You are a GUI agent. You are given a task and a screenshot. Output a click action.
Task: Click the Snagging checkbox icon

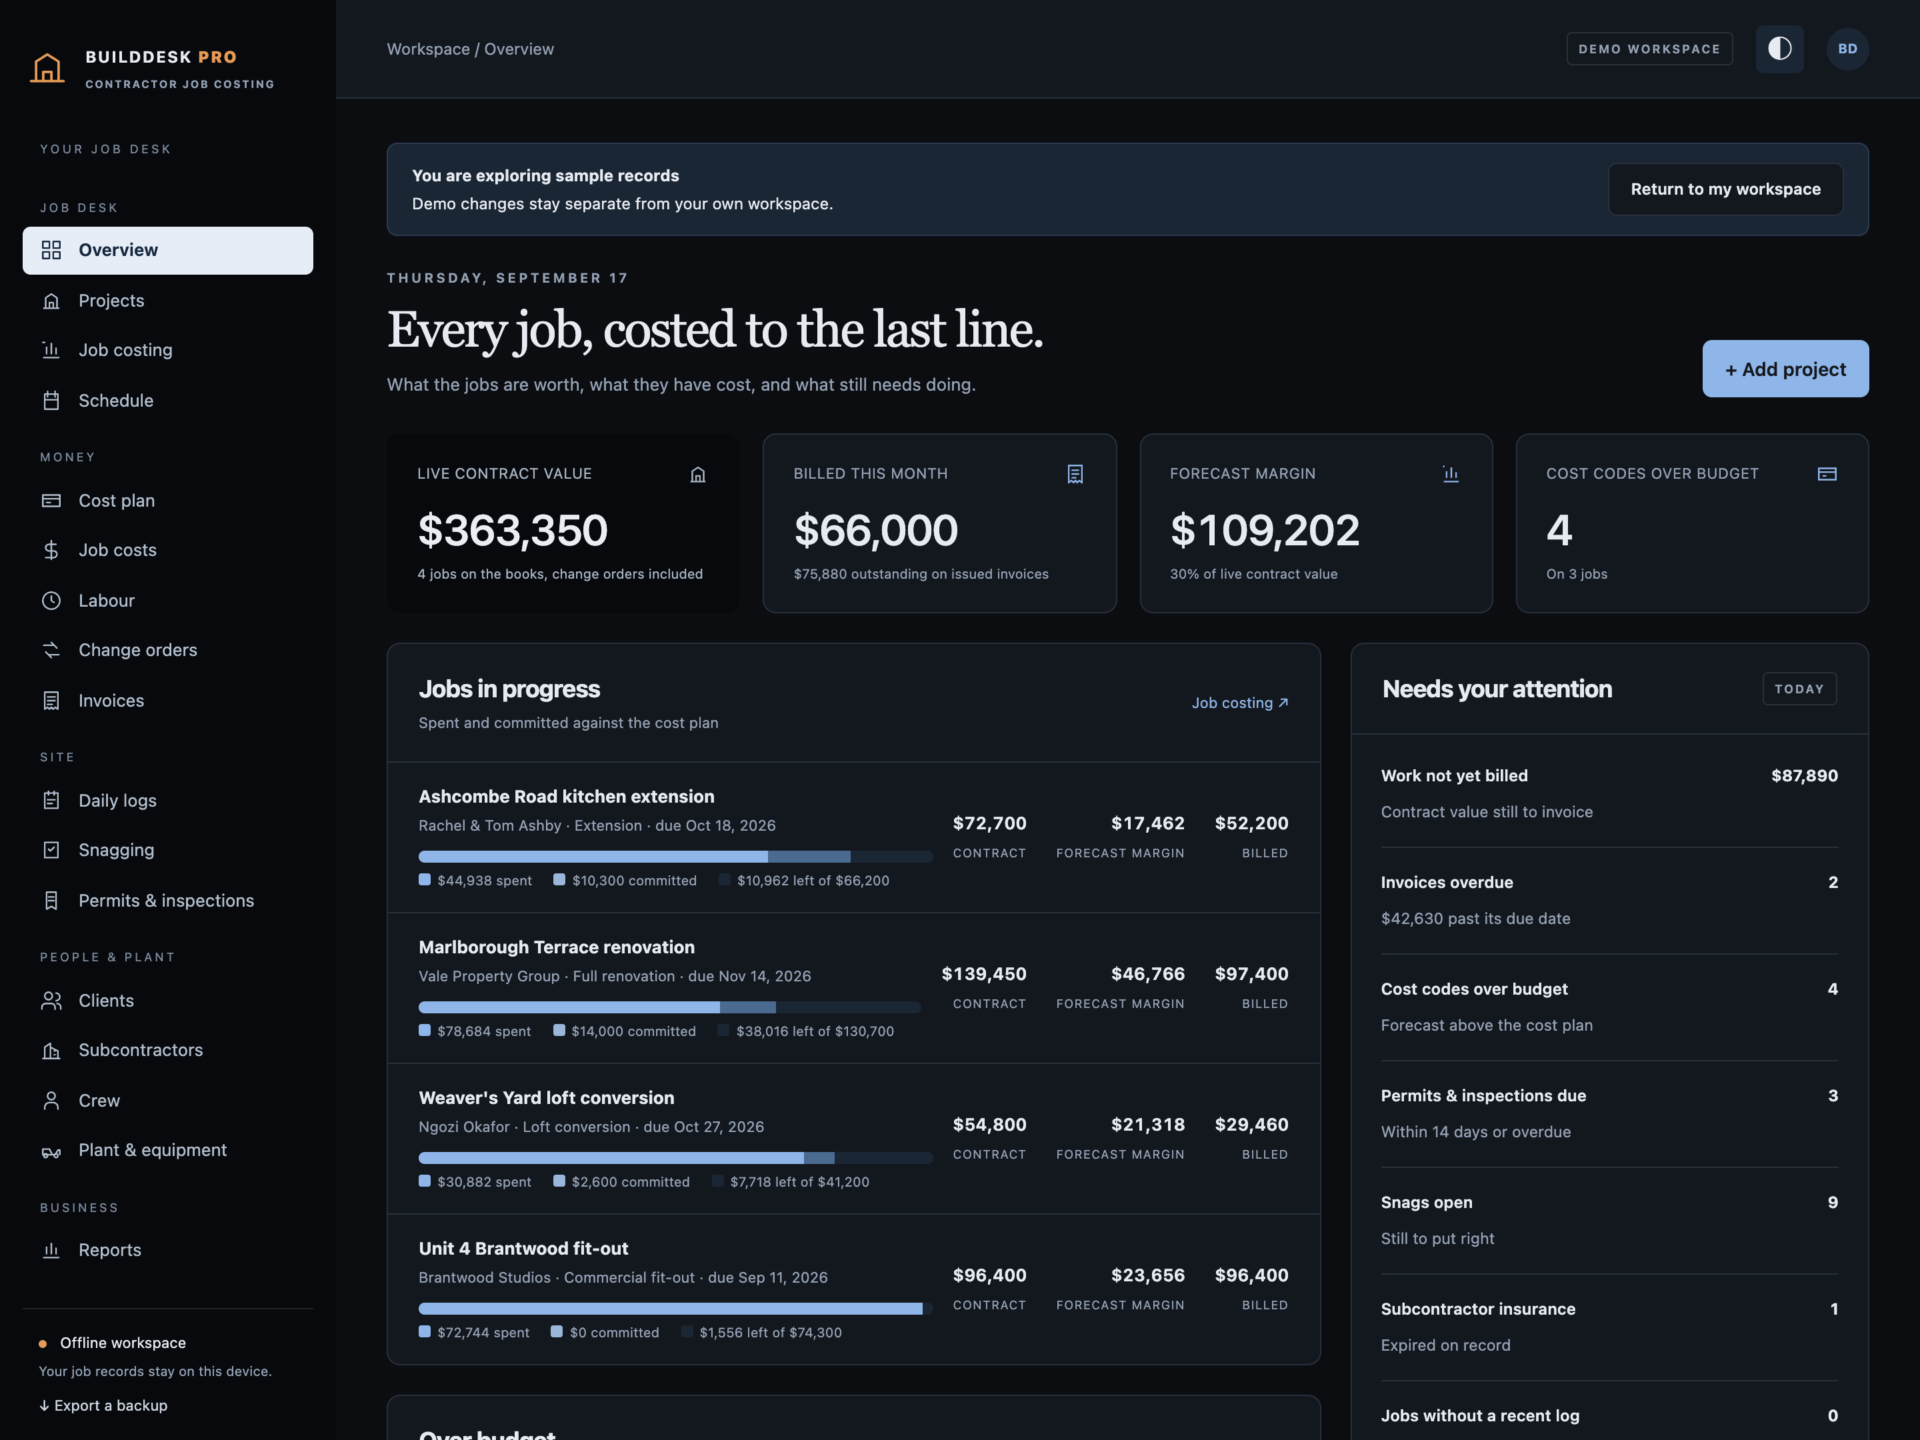51,850
